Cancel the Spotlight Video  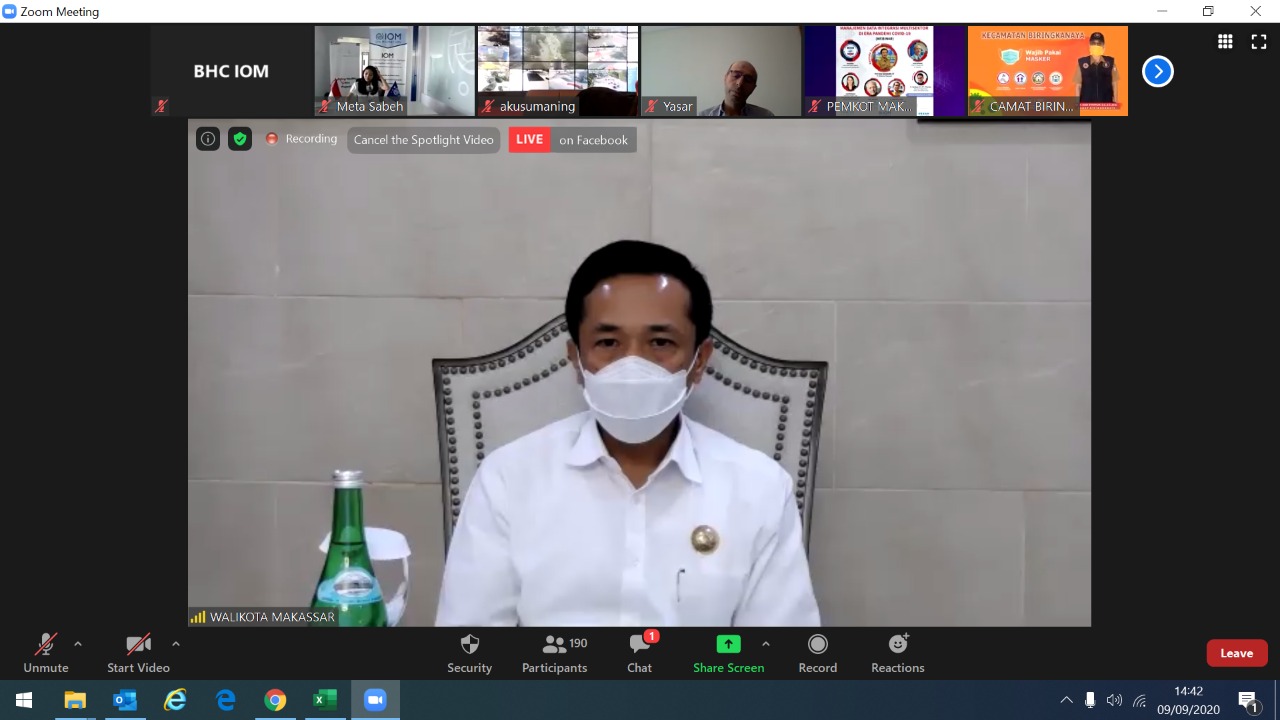pos(424,140)
